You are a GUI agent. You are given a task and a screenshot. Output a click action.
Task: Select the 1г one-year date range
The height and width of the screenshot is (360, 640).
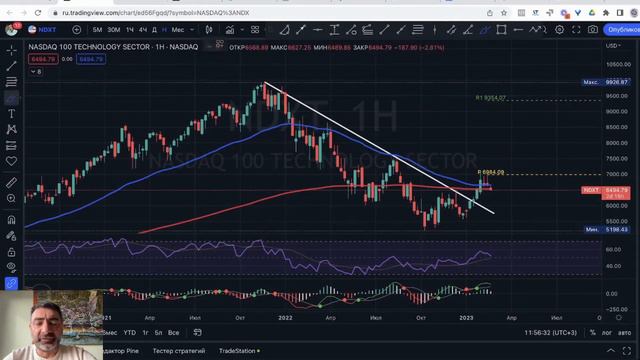[x=146, y=333]
